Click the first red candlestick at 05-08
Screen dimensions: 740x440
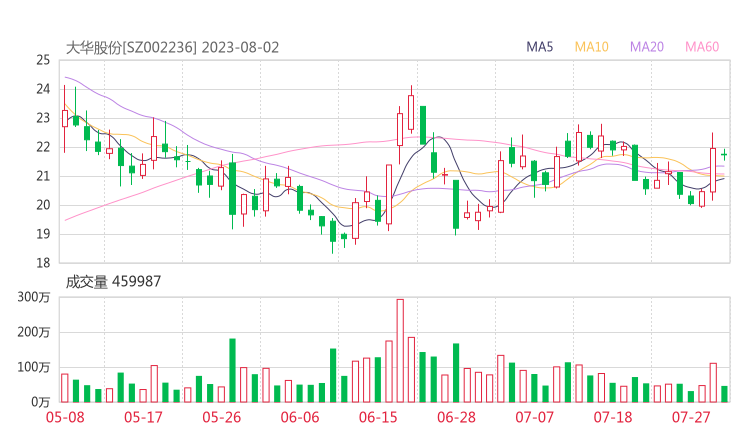(x=65, y=118)
